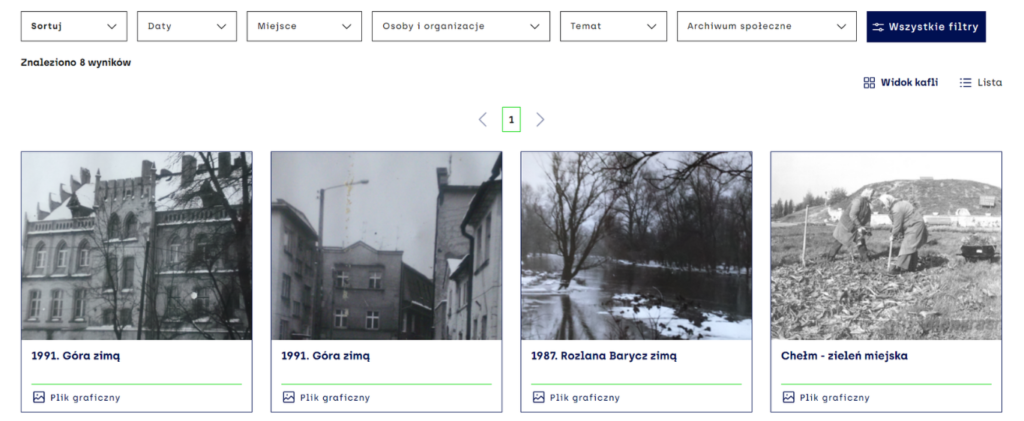
Task: Click 'Znaleziono 8 wyników' results count
Action: coord(76,63)
